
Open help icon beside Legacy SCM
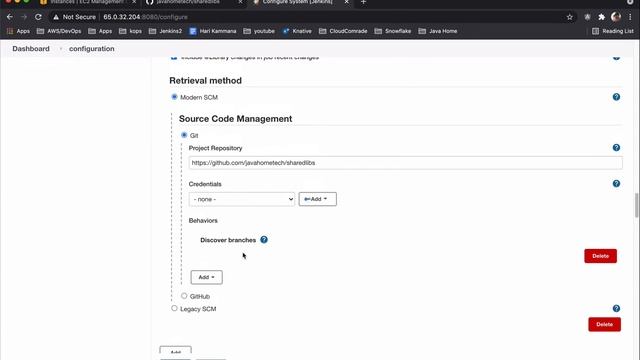tap(616, 308)
